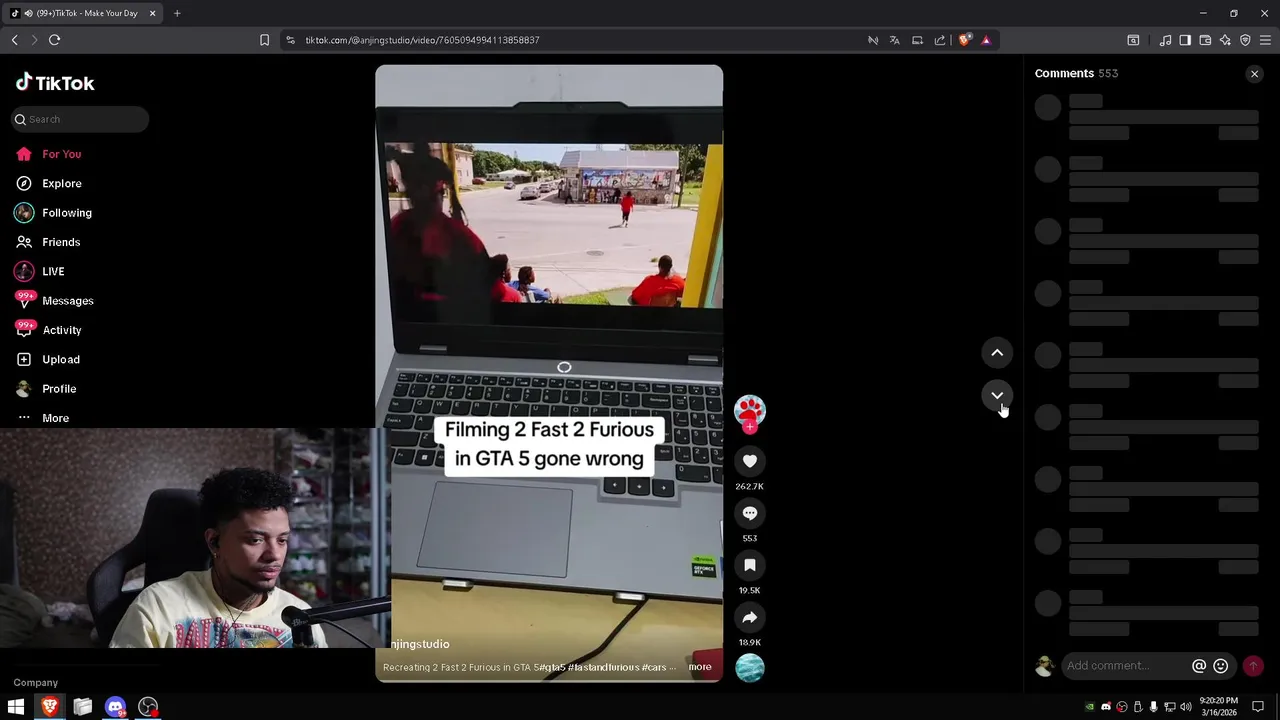Open the taskbar clock showing 9:20:20 PM

point(1219,707)
